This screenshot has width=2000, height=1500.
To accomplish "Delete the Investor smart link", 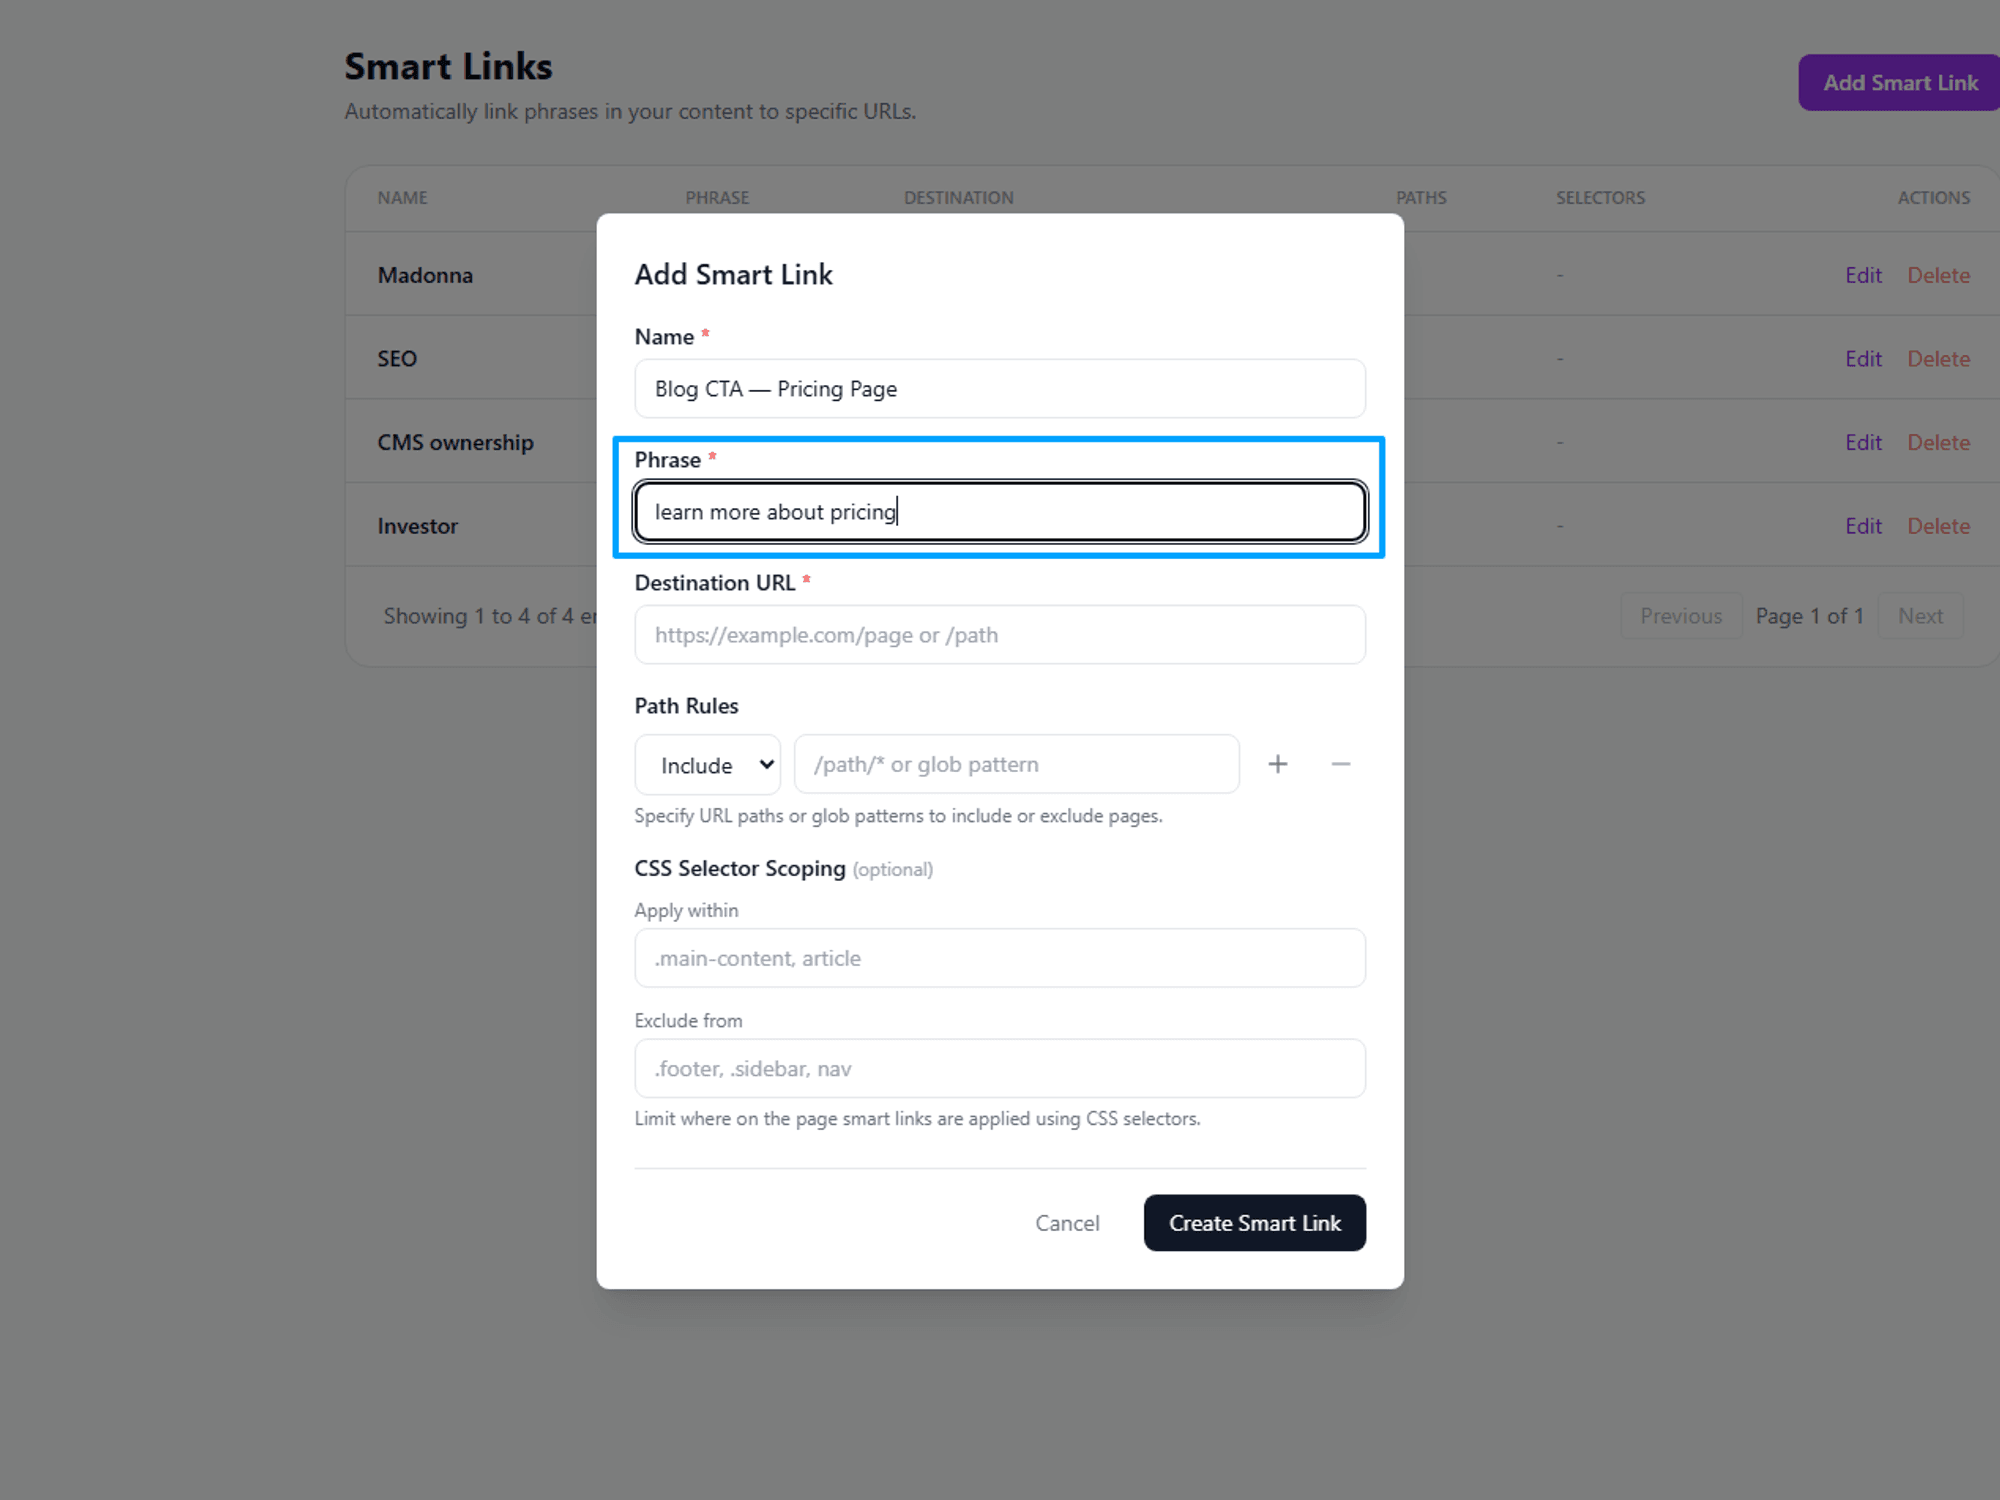I will (1938, 525).
